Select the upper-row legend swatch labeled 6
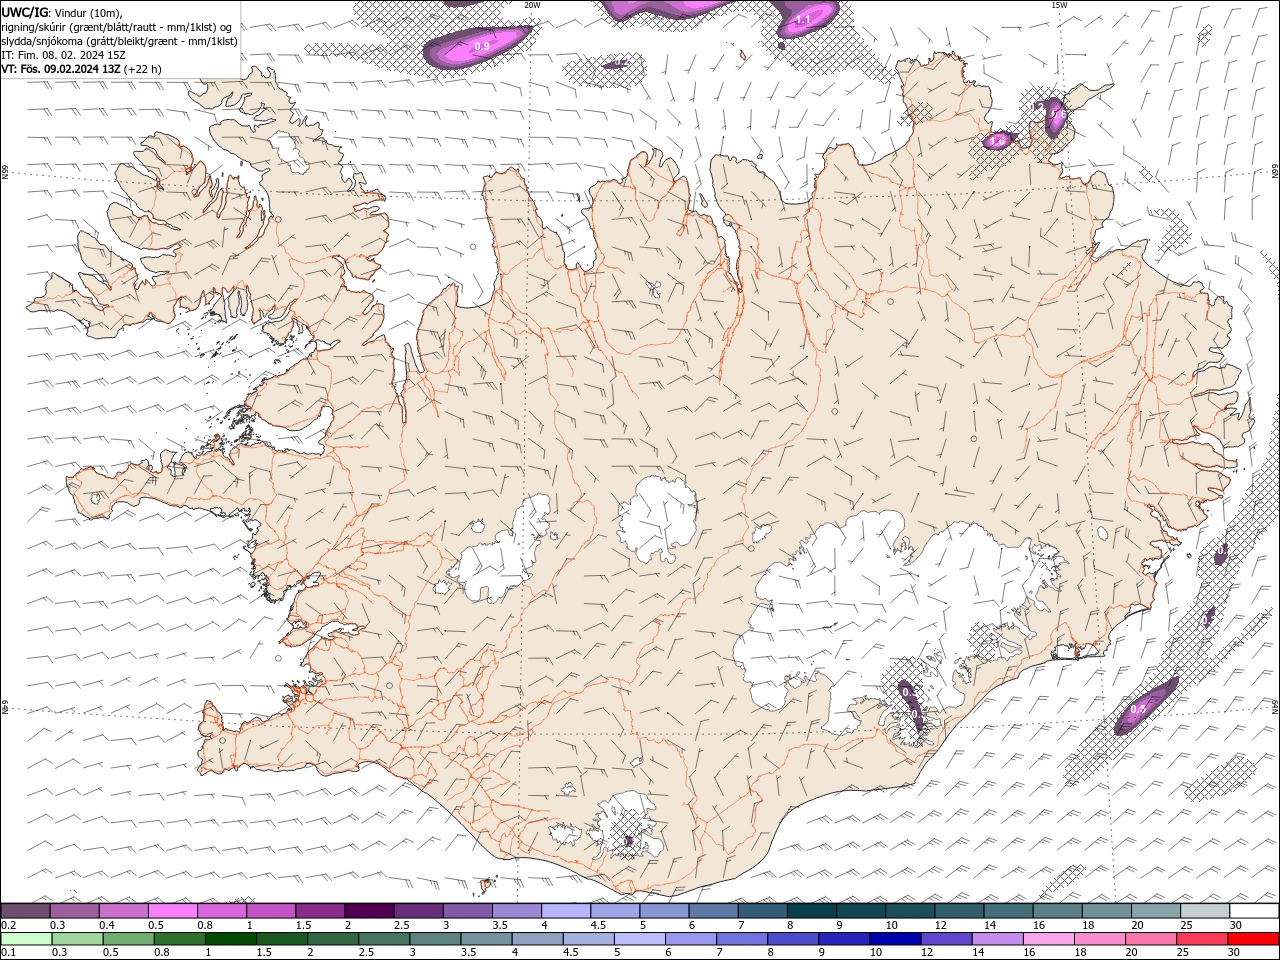The width and height of the screenshot is (1280, 960). click(x=712, y=911)
